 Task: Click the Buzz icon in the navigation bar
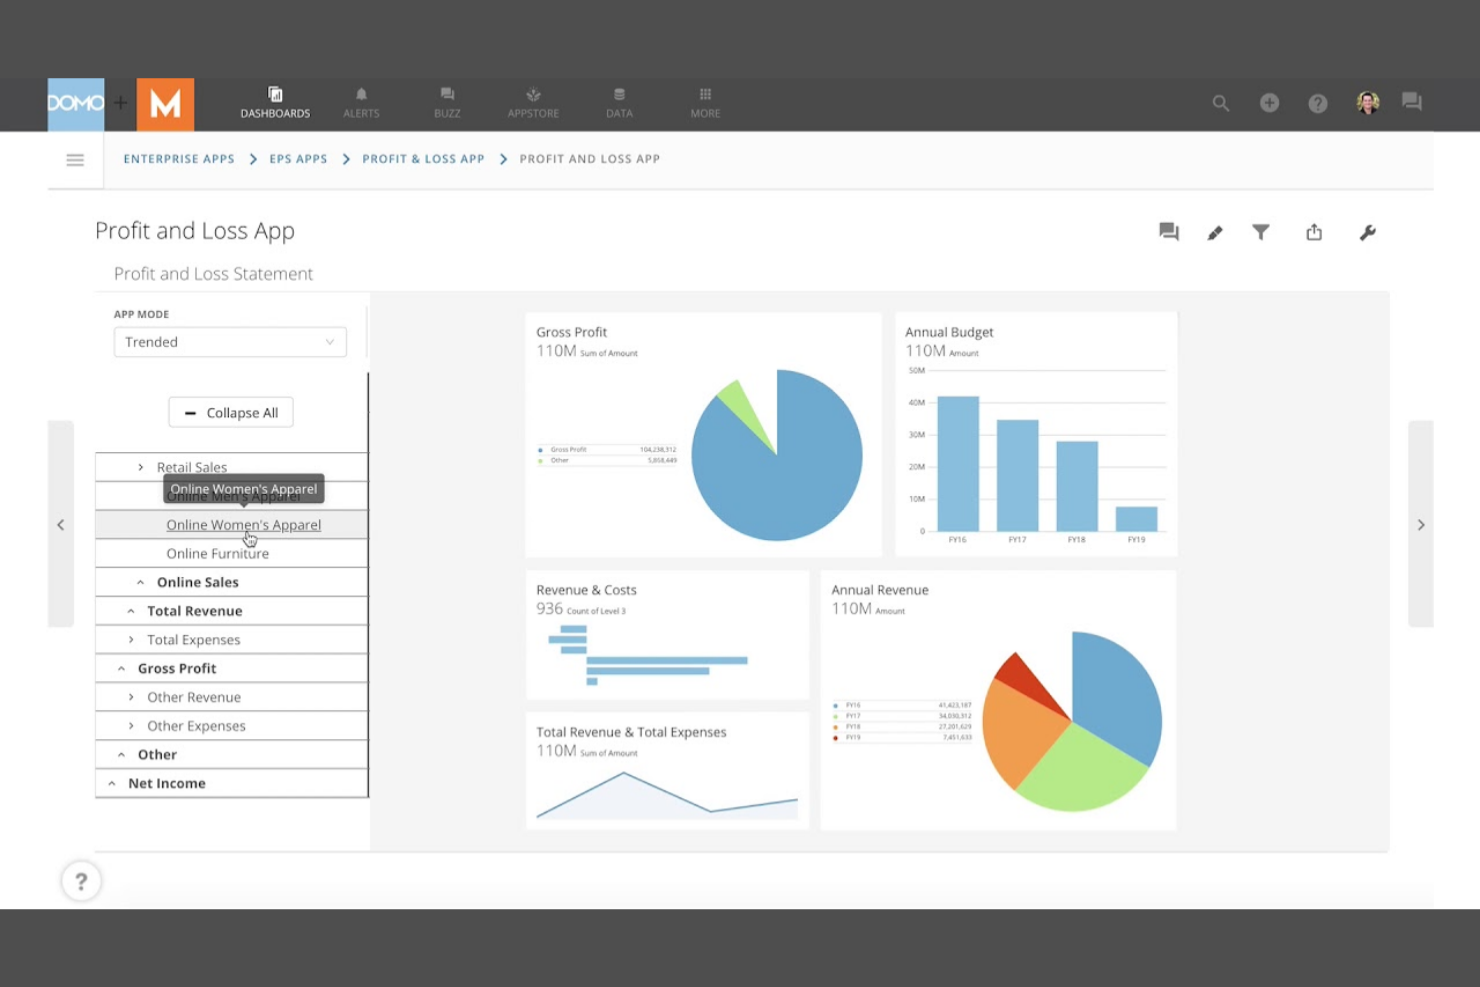tap(447, 103)
